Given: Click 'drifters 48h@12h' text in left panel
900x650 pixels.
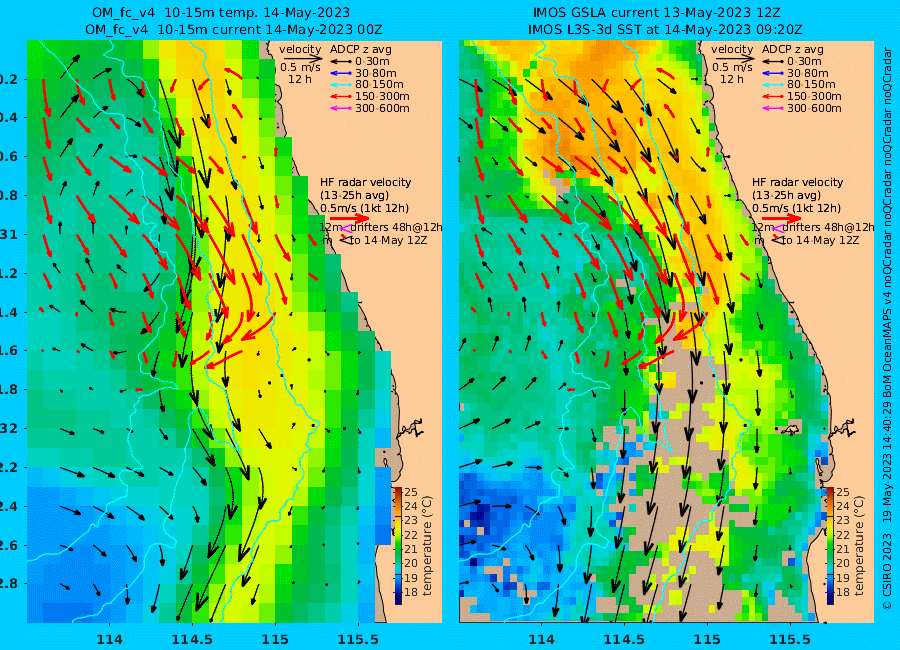Looking at the screenshot, I should point(397,227).
